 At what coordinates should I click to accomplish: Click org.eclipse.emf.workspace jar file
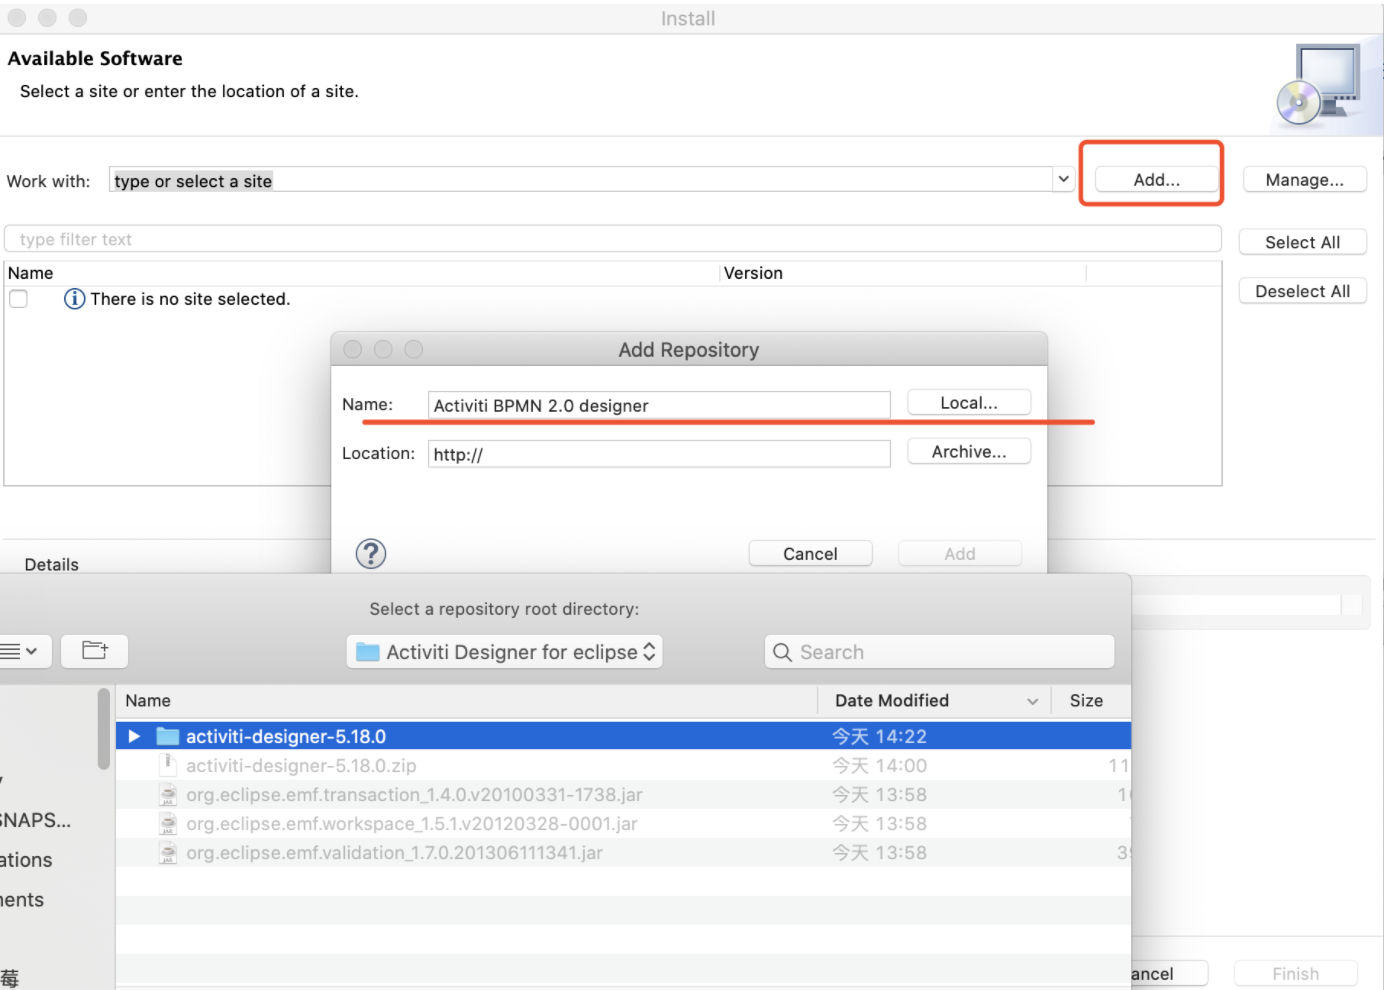pos(411,823)
